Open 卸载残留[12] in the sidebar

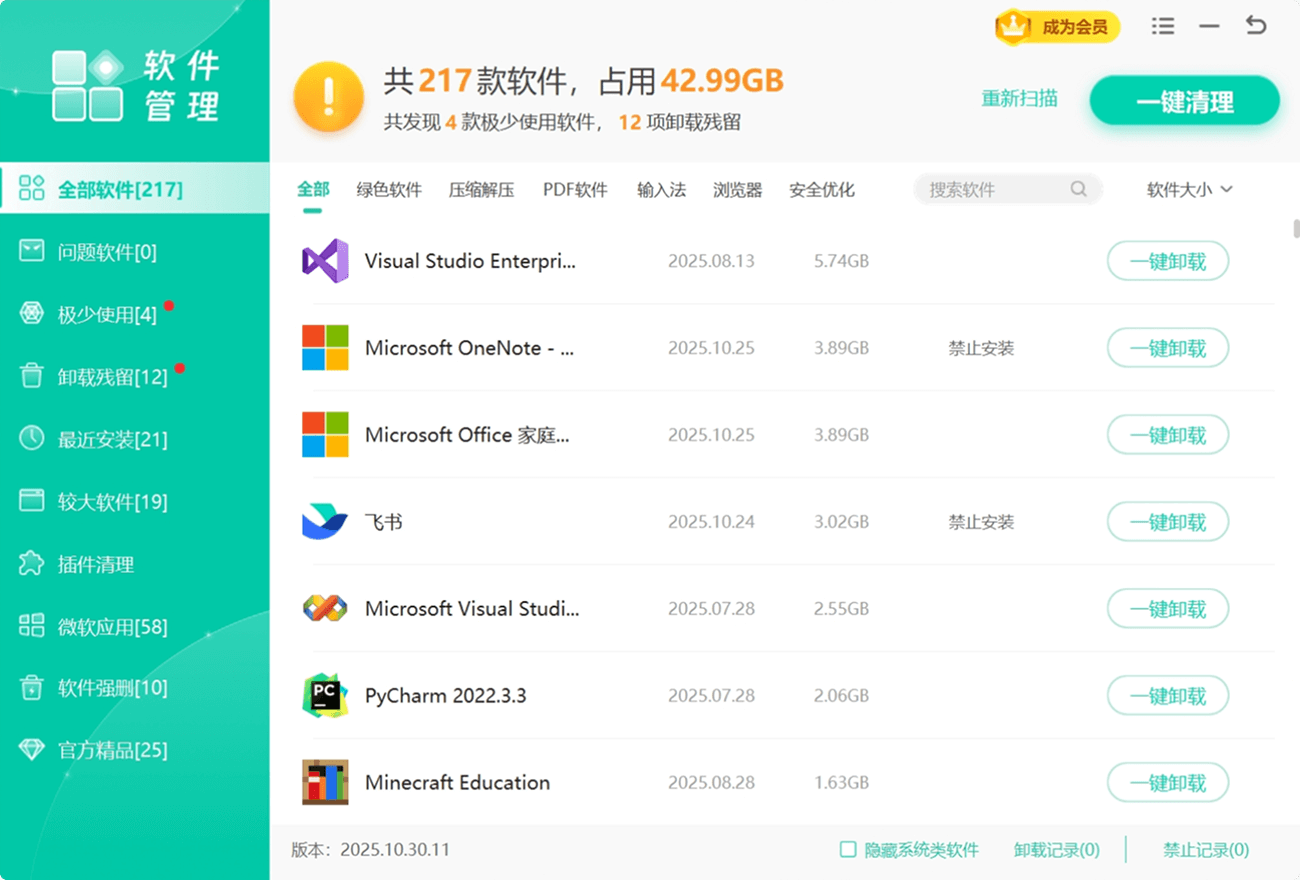[x=112, y=377]
